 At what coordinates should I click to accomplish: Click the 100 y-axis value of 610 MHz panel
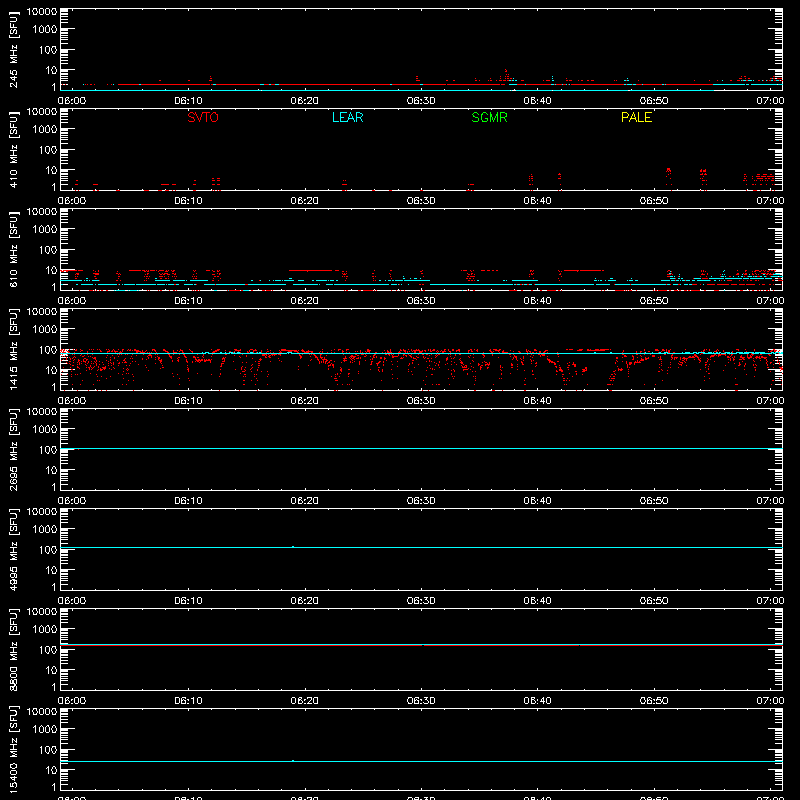(48, 250)
